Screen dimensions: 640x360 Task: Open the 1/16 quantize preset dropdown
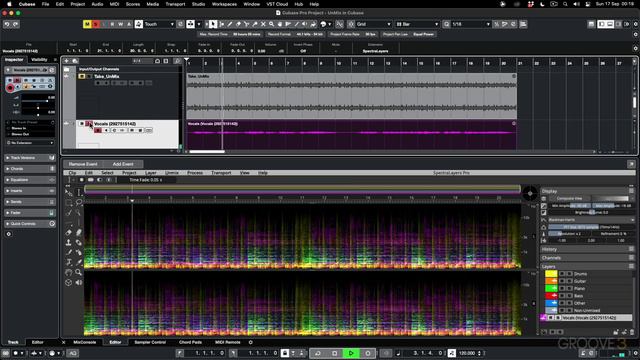[x=471, y=24]
